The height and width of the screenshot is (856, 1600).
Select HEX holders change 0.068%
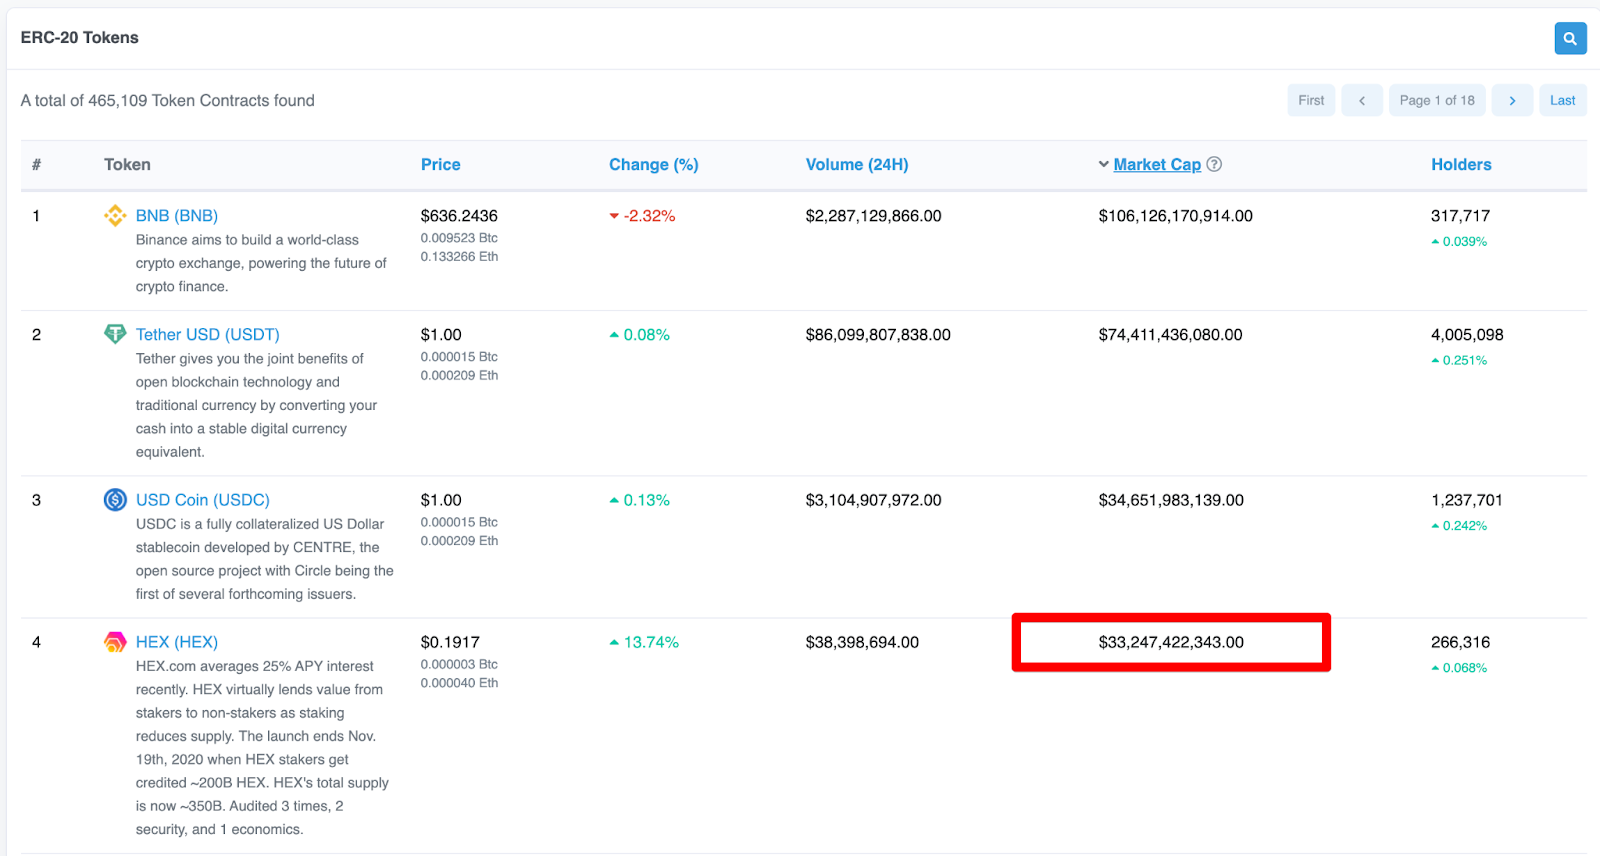[x=1465, y=668]
